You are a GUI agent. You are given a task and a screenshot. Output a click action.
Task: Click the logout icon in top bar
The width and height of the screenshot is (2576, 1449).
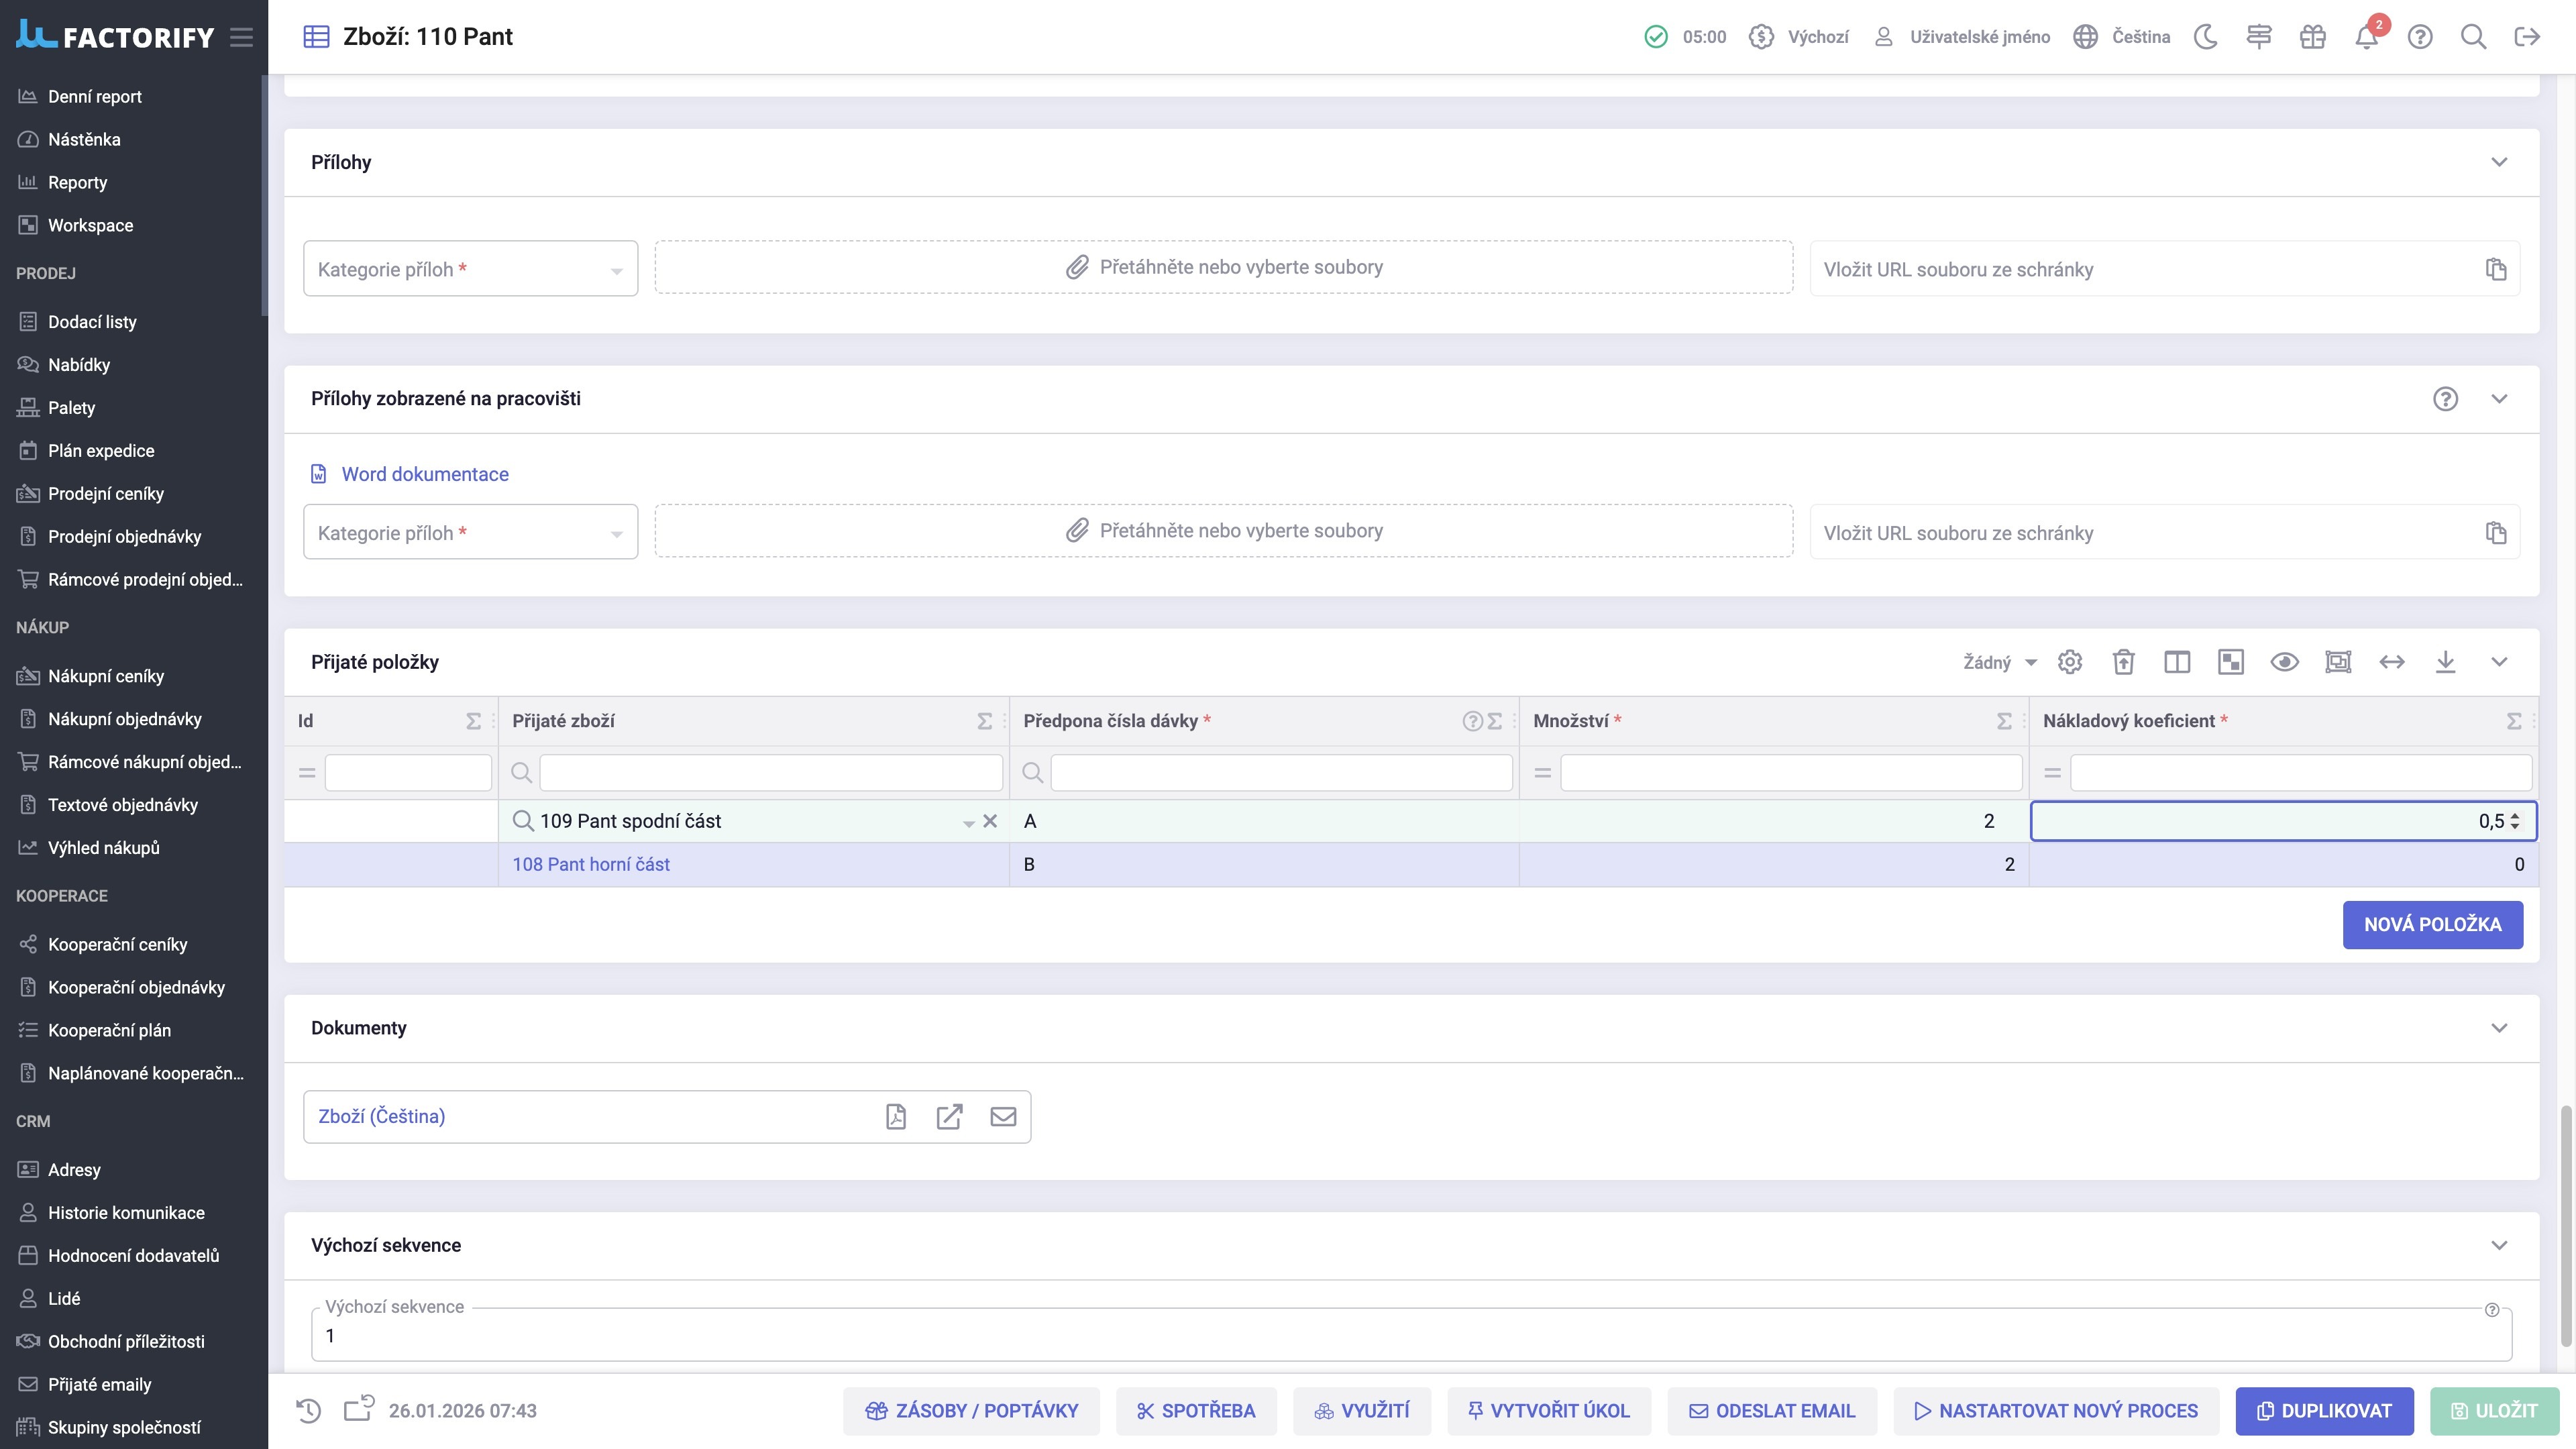coord(2527,37)
